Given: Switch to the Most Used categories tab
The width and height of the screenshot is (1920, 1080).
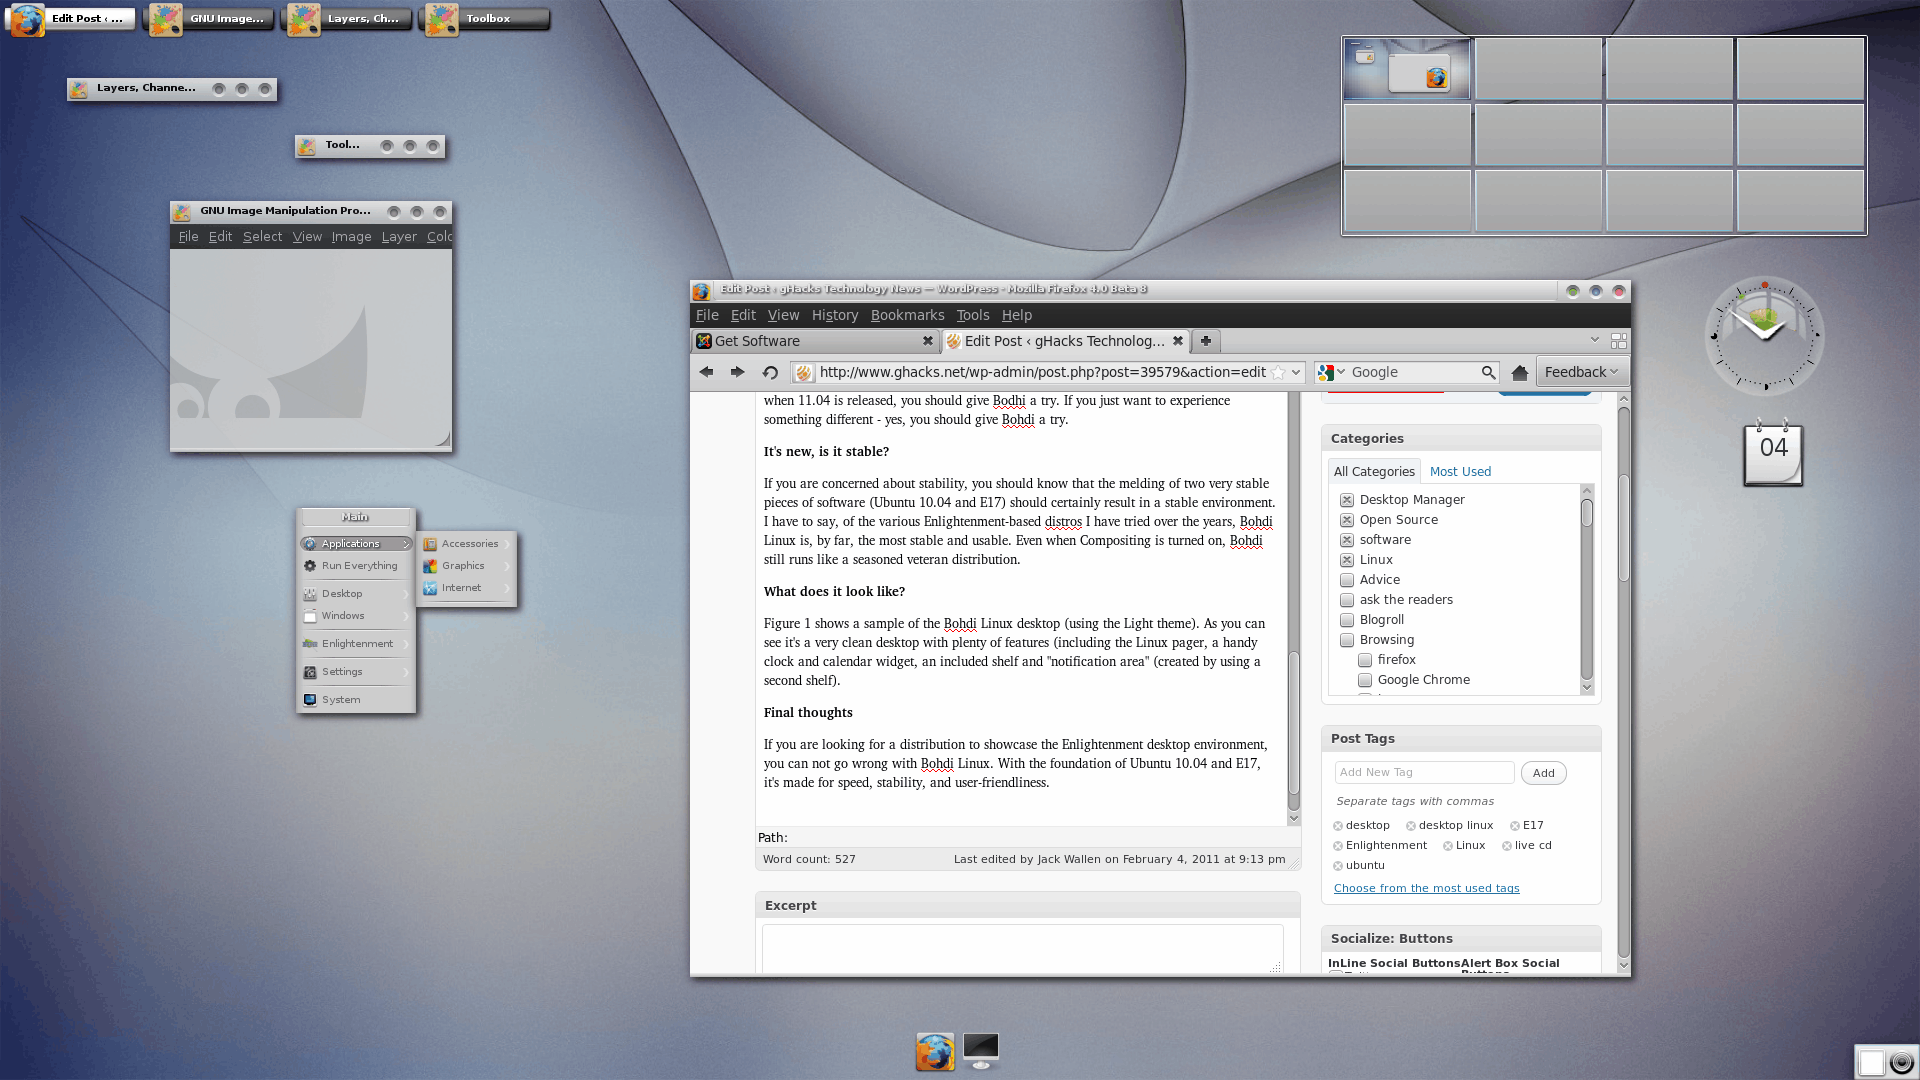Looking at the screenshot, I should pyautogui.click(x=1459, y=472).
